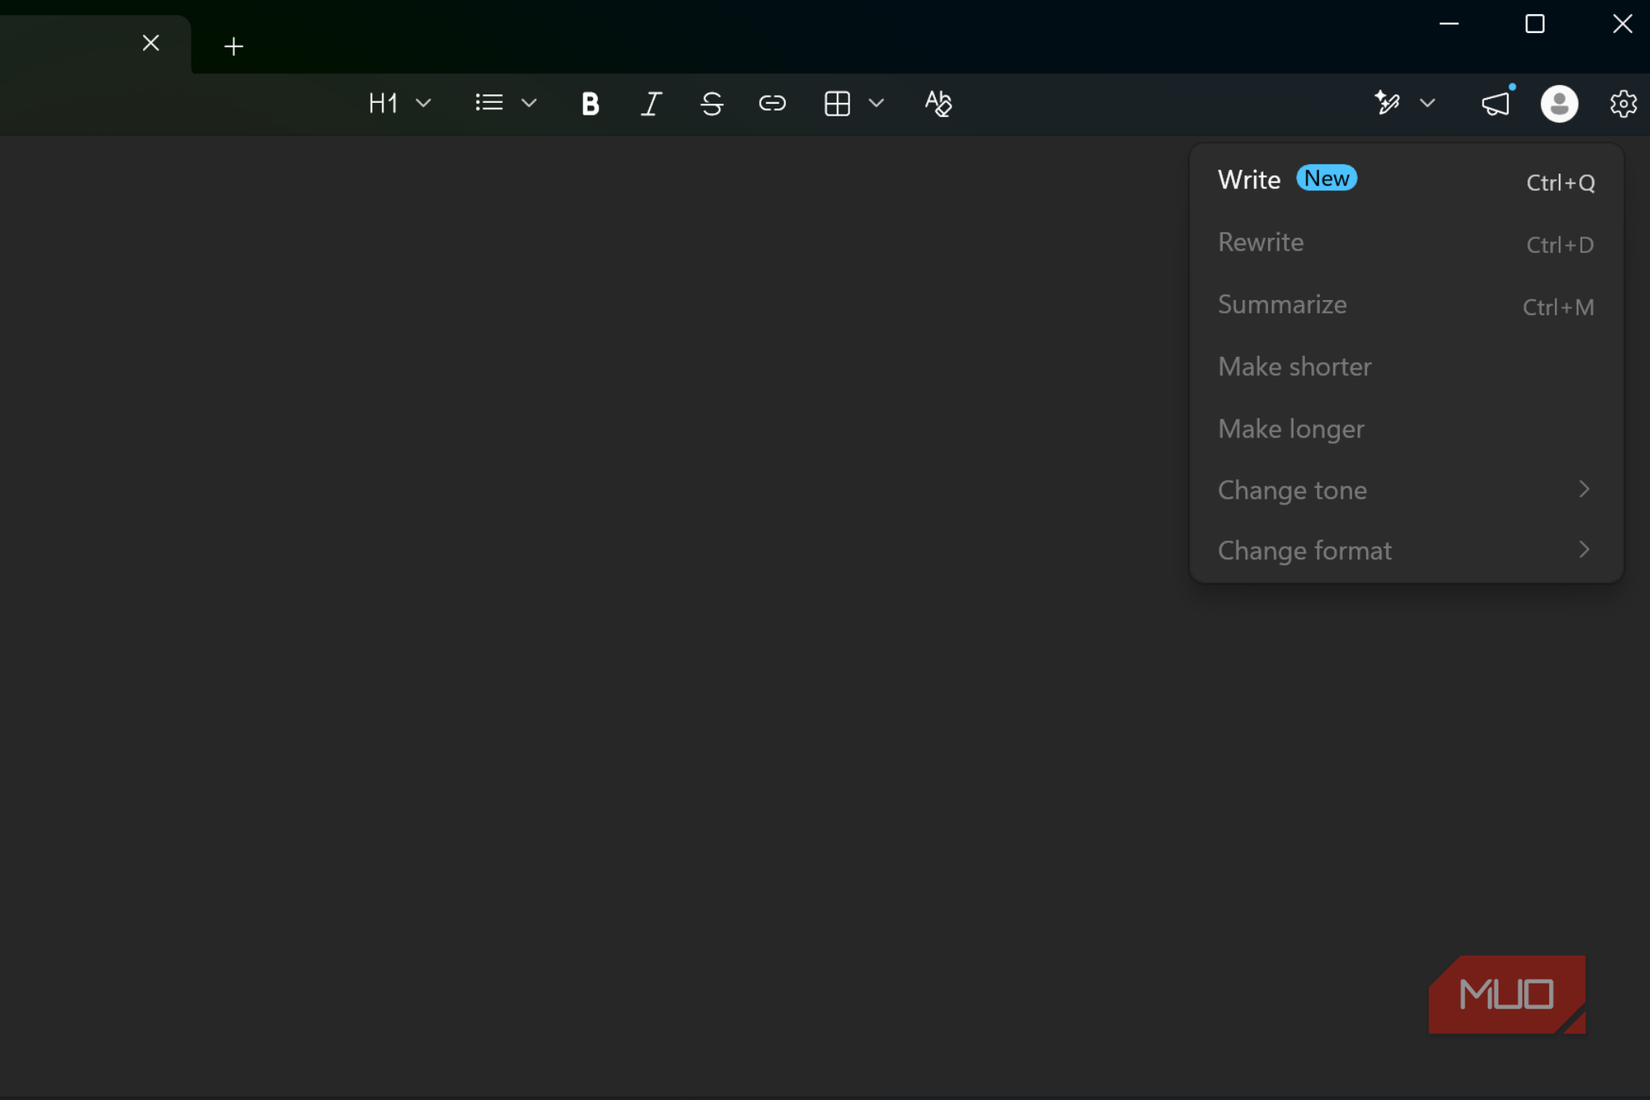Click the bulleted list icon
The height and width of the screenshot is (1100, 1650).
489,102
